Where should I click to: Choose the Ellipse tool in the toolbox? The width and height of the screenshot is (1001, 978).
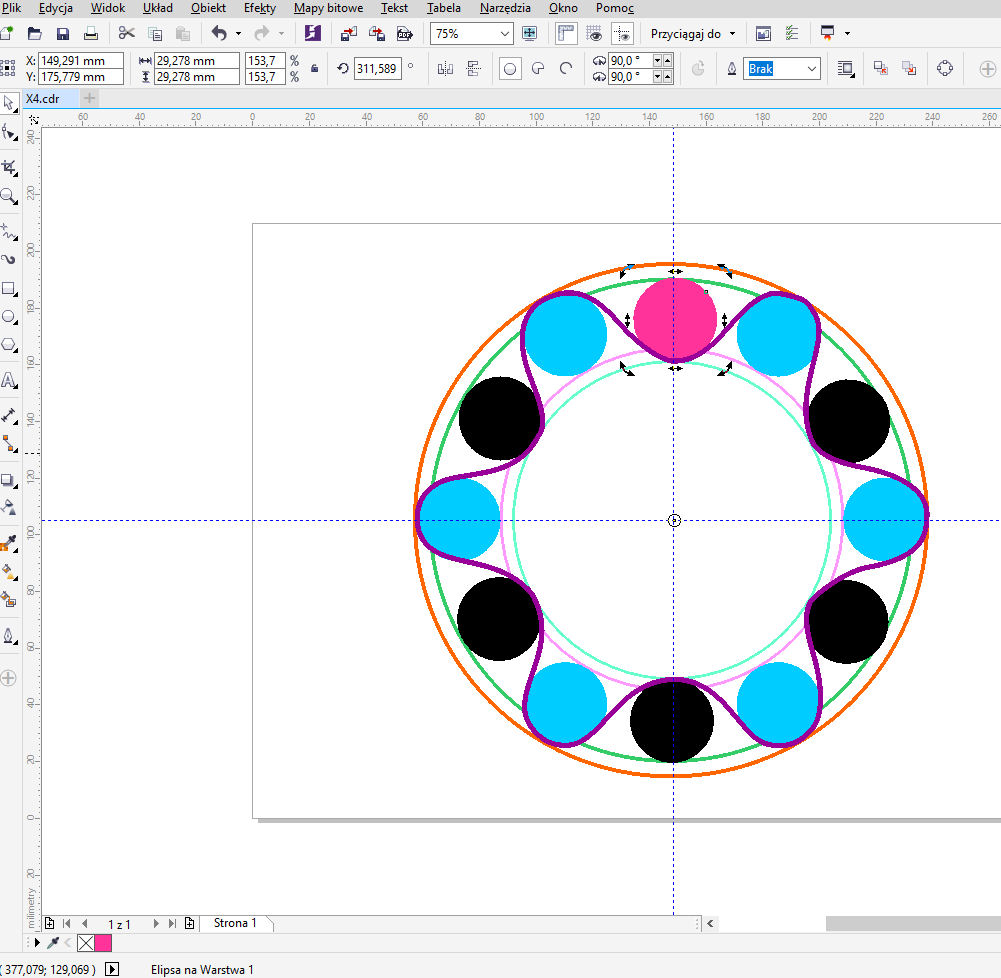pyautogui.click(x=9, y=317)
